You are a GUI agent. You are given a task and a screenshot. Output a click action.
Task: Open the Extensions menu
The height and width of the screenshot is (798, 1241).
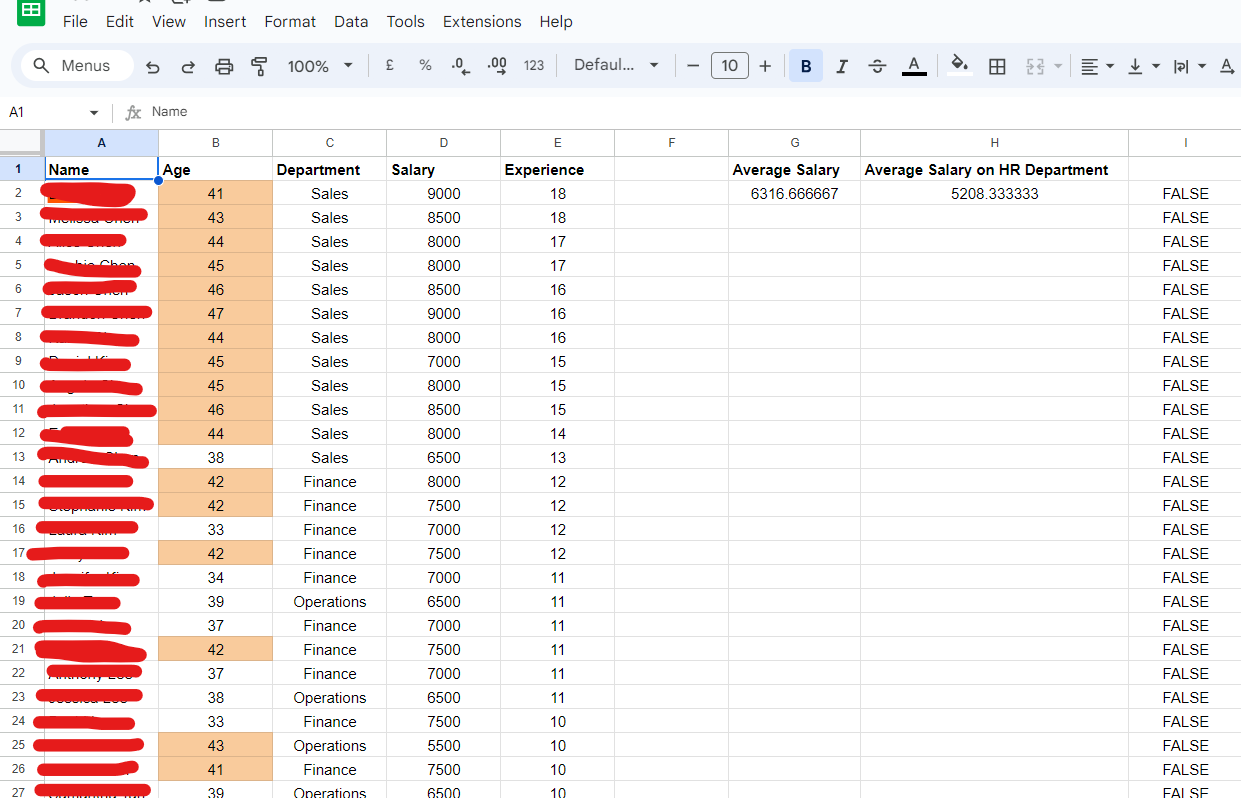click(x=482, y=21)
